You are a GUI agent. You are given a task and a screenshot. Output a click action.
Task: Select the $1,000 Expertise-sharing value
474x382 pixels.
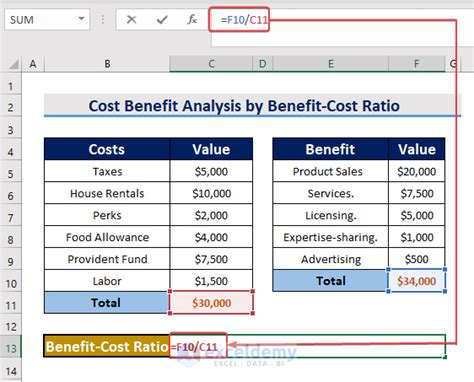[x=417, y=237]
